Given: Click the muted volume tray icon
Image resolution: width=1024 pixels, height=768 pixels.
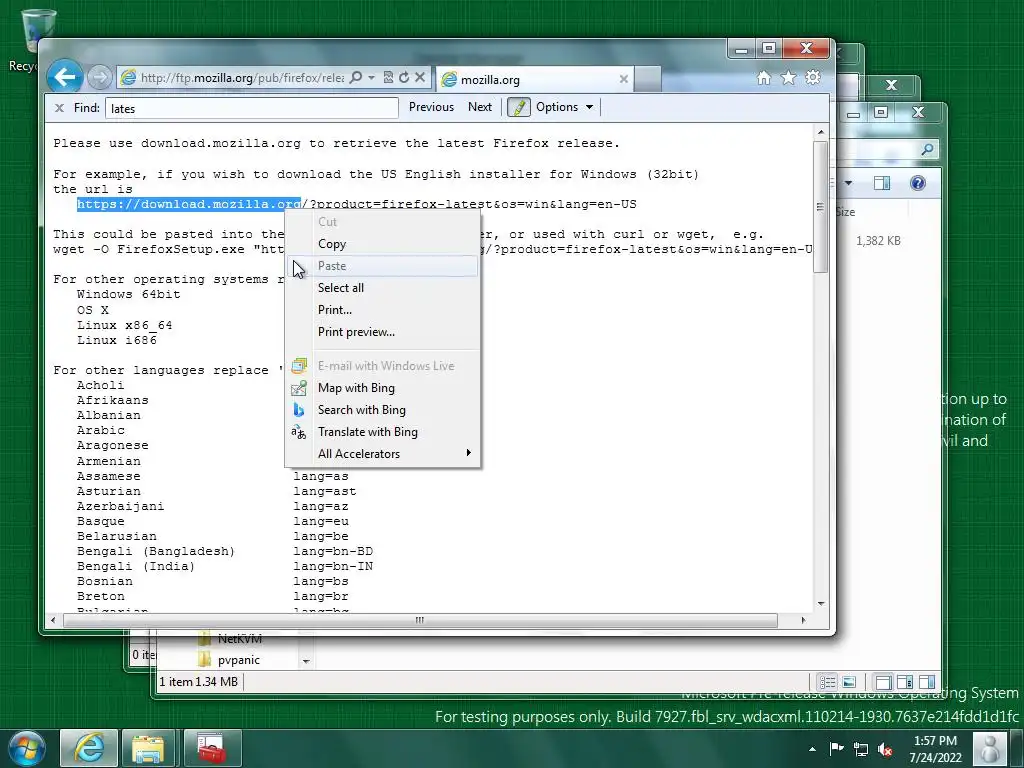Looking at the screenshot, I should click(885, 750).
